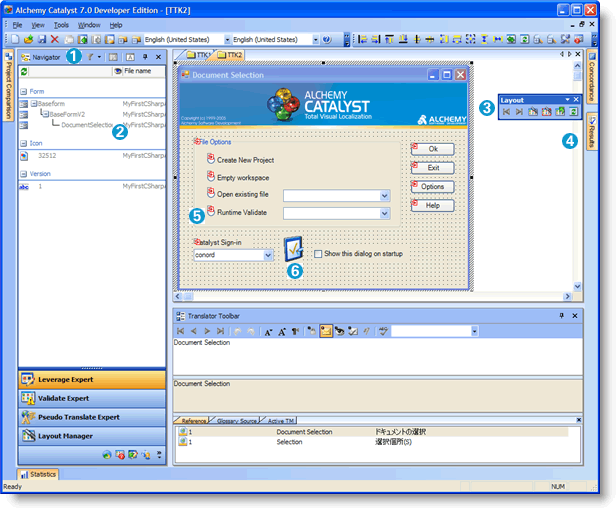Click the Options button in dialog

coord(433,187)
